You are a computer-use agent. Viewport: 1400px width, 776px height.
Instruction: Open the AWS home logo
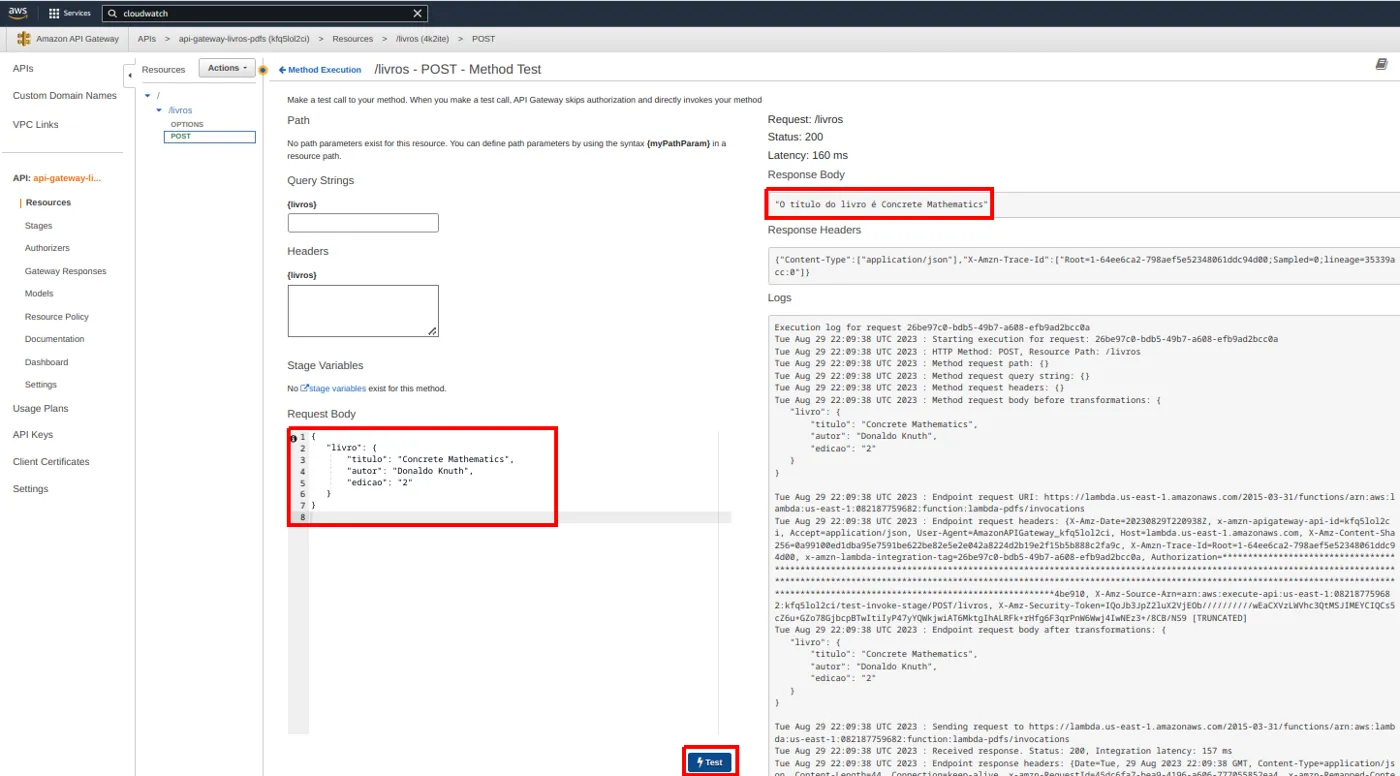click(x=19, y=13)
